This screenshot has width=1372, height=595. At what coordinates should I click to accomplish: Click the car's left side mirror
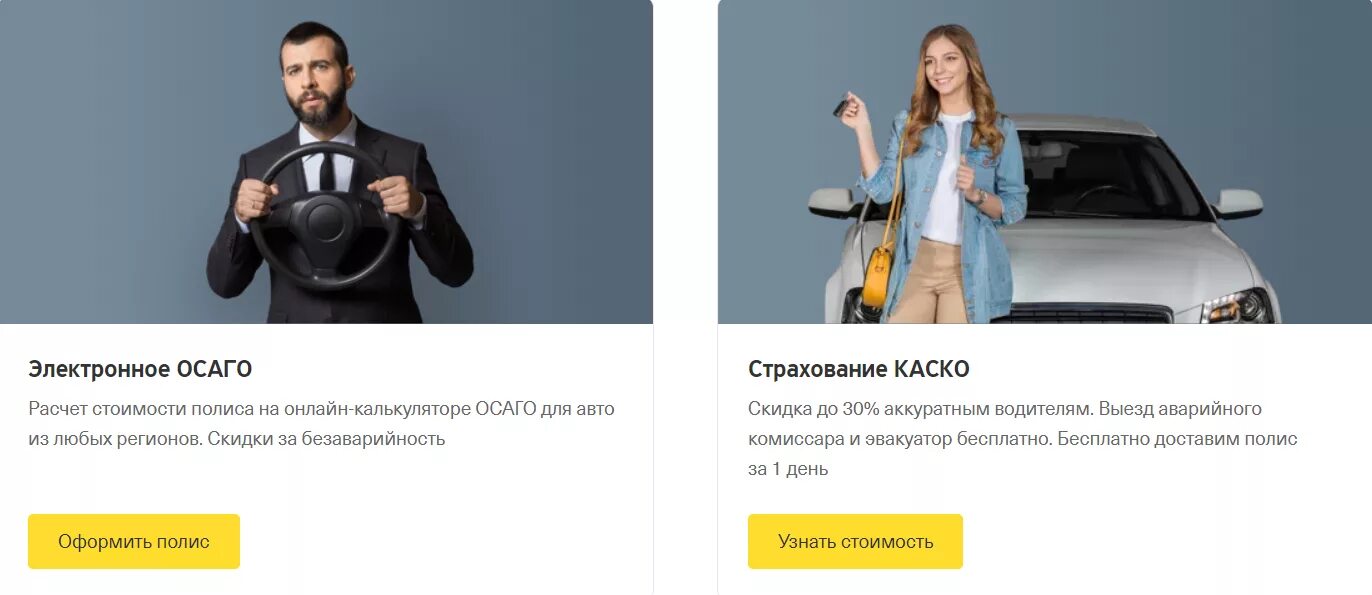835,202
